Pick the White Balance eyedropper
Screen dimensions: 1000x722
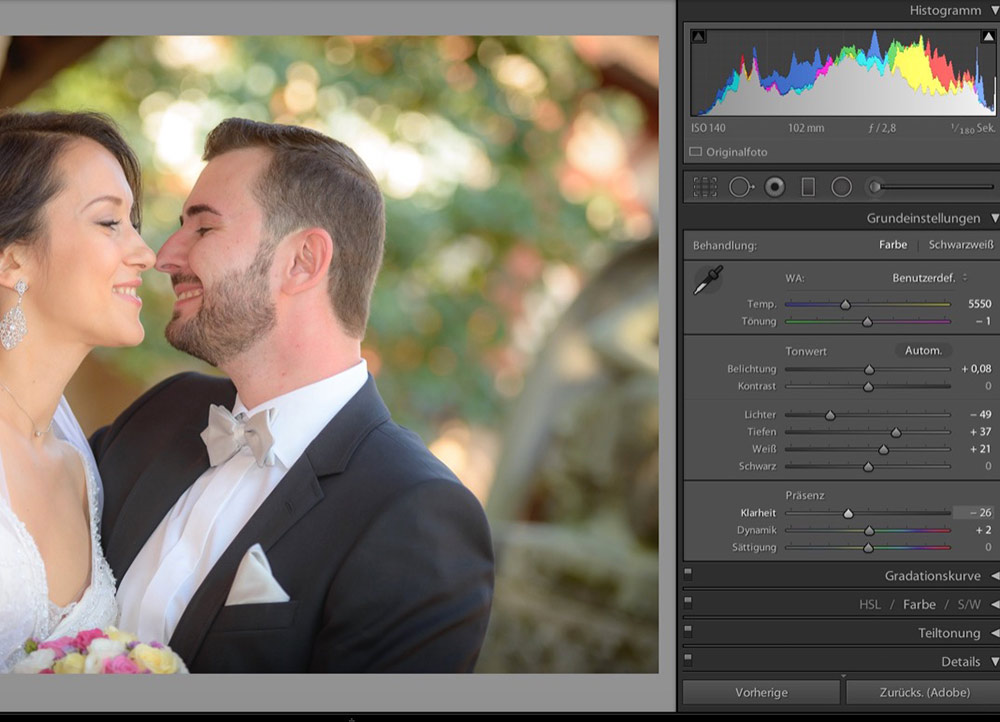(x=708, y=281)
